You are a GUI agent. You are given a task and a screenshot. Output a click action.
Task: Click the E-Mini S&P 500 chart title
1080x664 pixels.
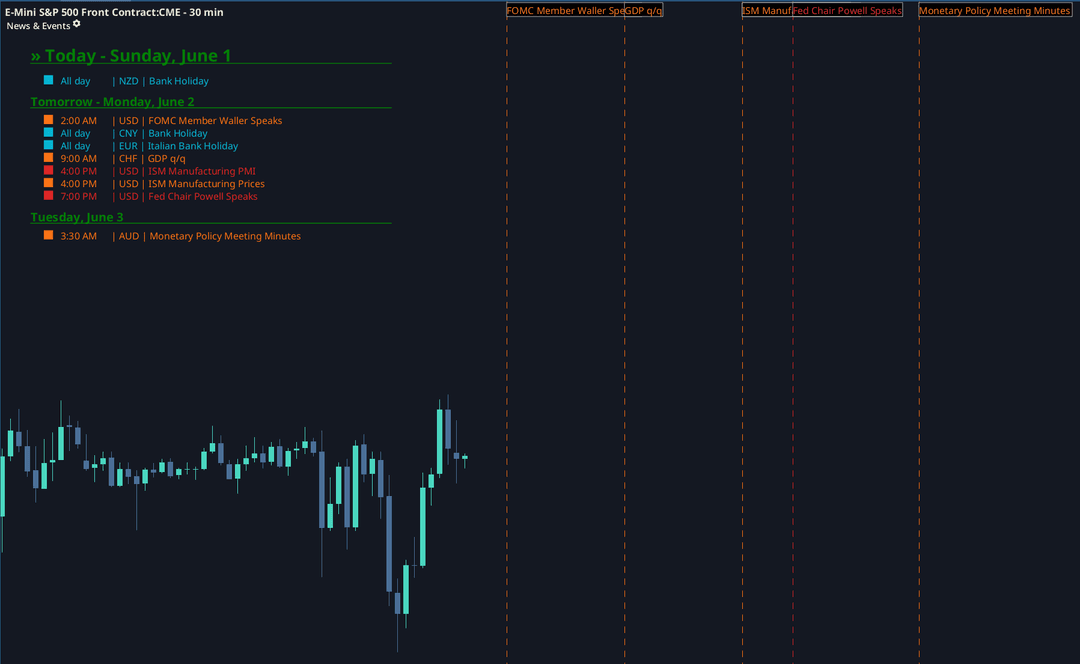point(114,12)
